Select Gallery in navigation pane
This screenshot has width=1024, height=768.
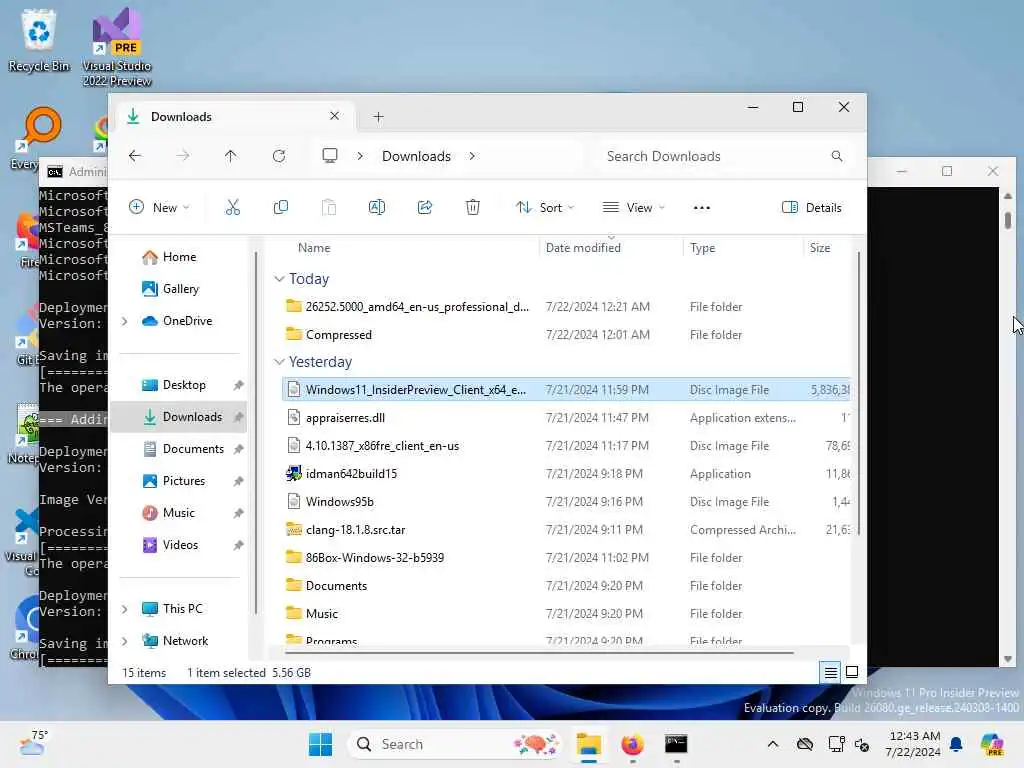pyautogui.click(x=180, y=289)
